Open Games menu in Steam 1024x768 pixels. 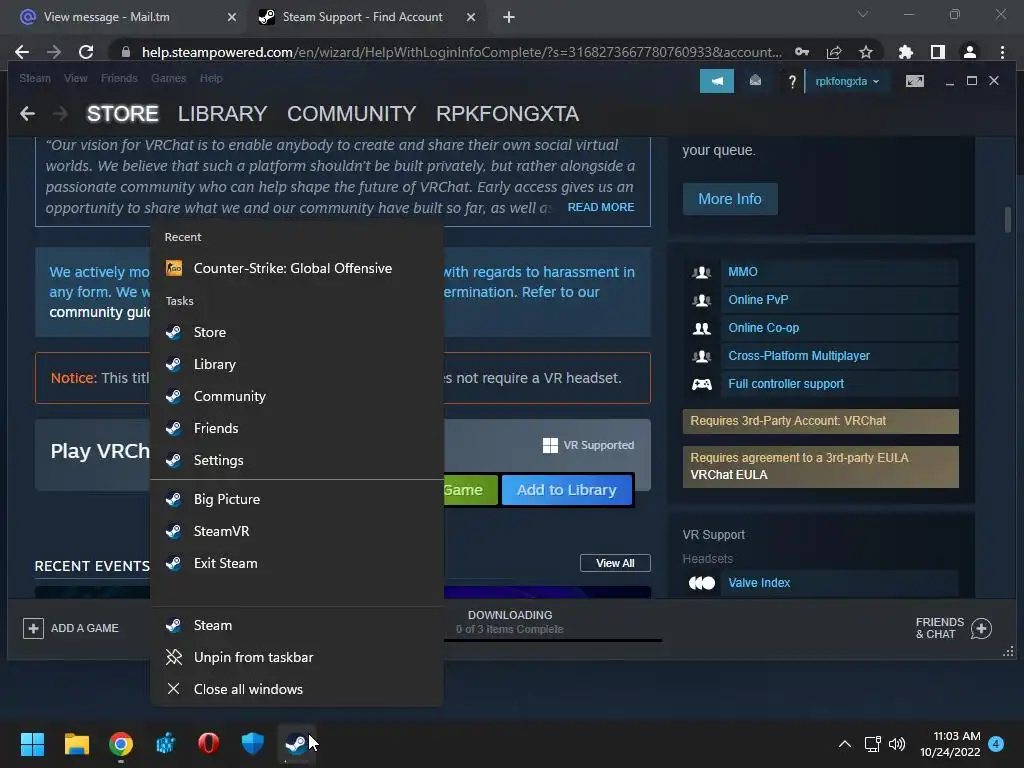(x=168, y=78)
